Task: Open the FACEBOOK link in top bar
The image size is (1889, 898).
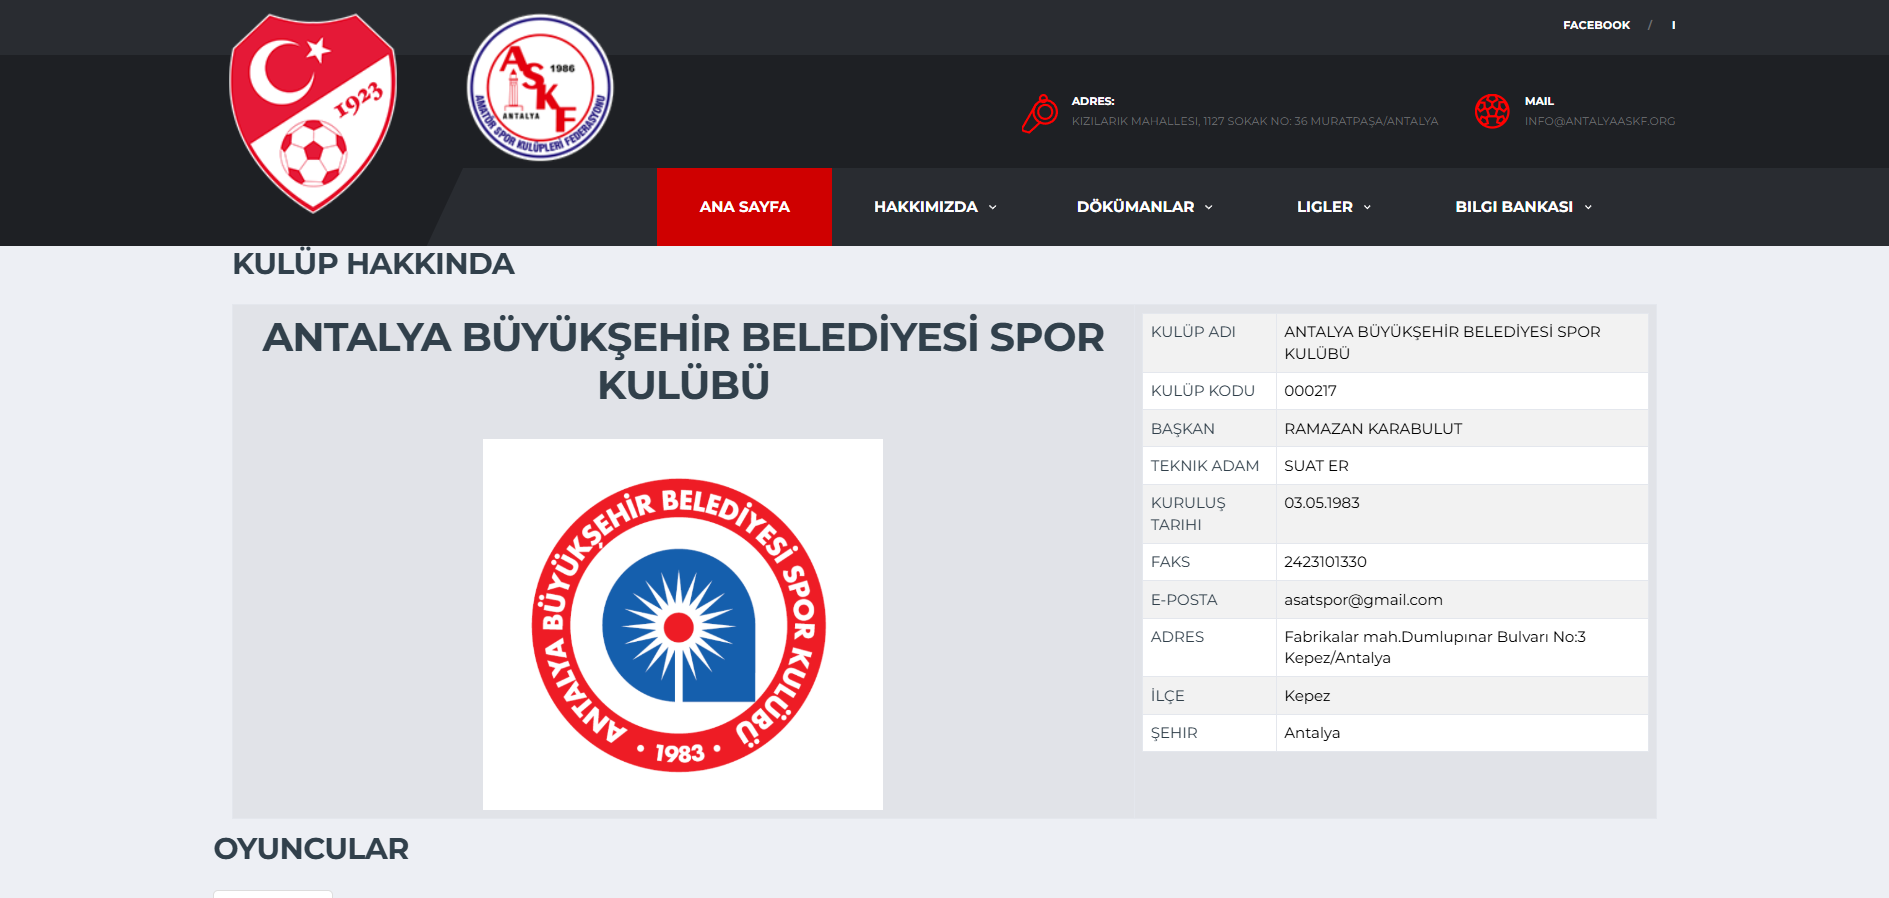Action: (x=1596, y=25)
